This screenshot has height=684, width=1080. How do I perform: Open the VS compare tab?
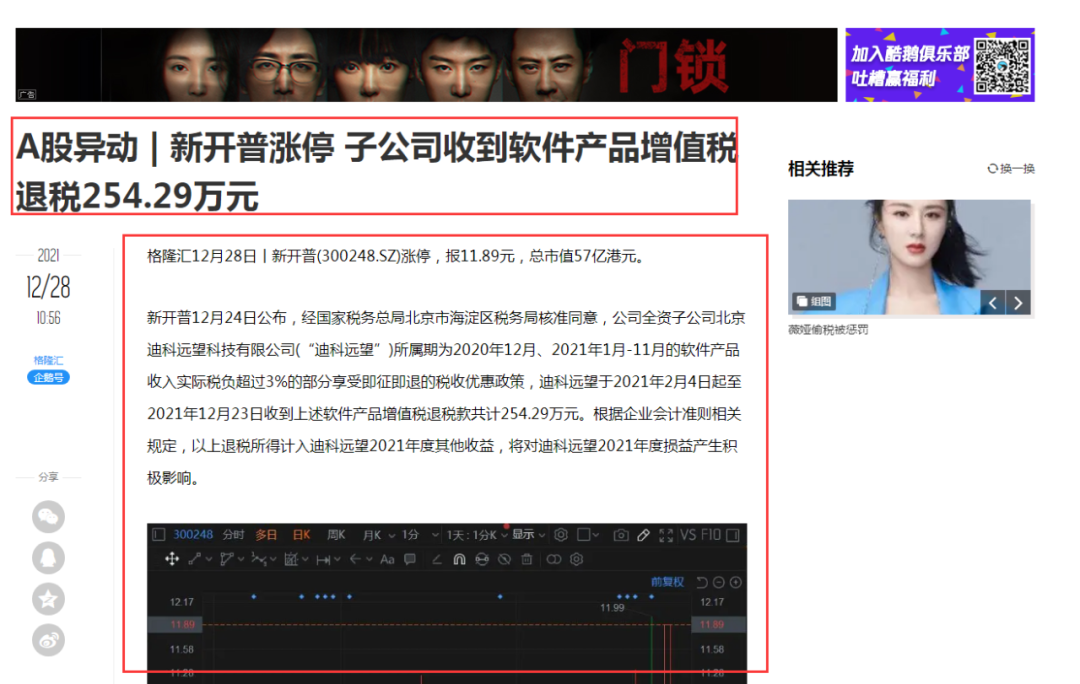[688, 535]
